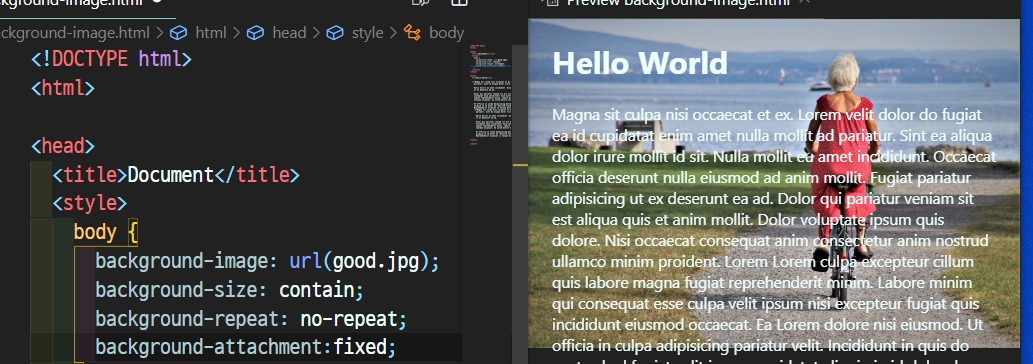
Task: Click the opening <html> tag in code
Action: pos(63,88)
